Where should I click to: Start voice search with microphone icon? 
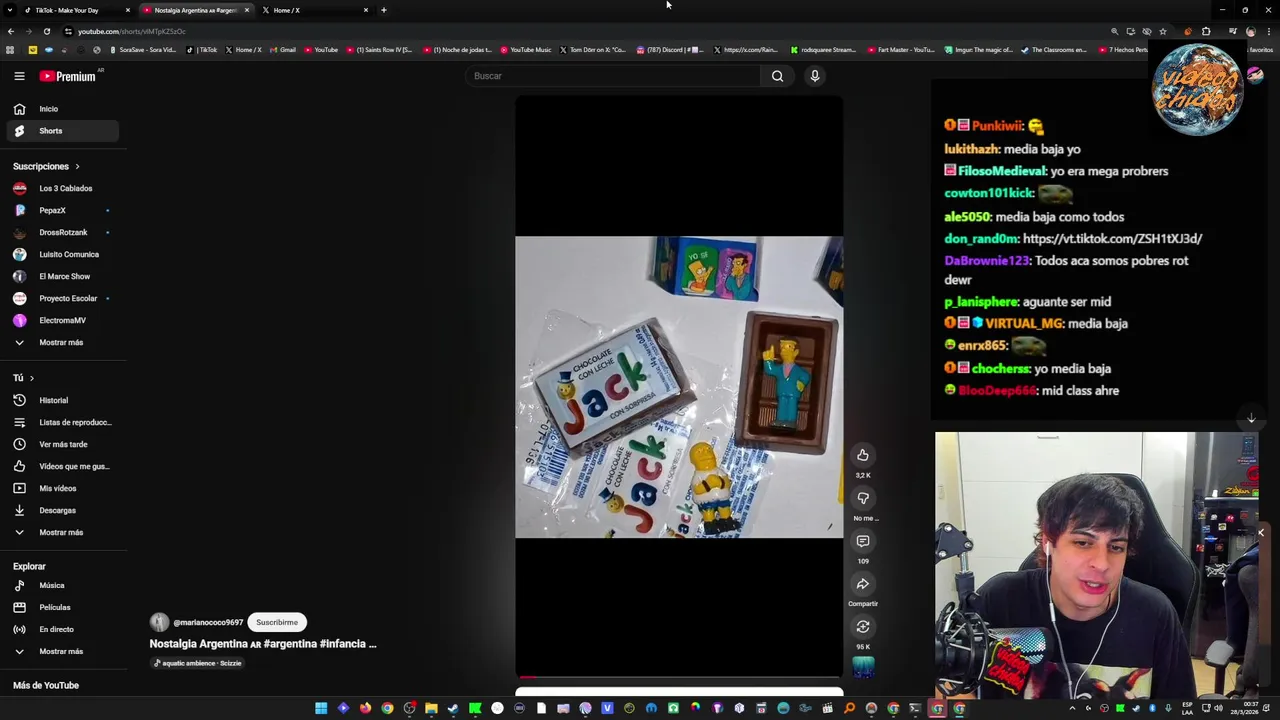815,76
